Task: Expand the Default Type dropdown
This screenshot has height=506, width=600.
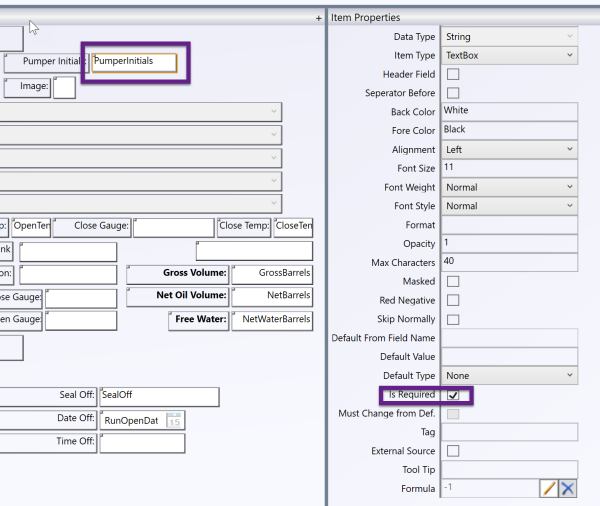Action: (x=509, y=376)
